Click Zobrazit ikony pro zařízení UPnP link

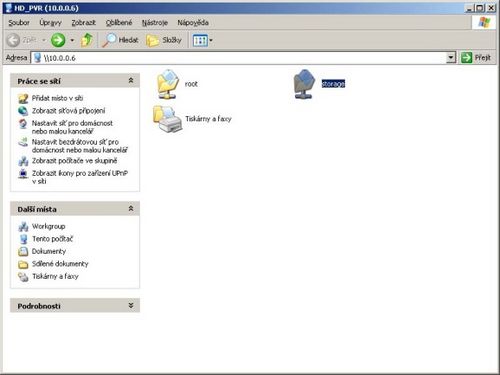[80, 177]
